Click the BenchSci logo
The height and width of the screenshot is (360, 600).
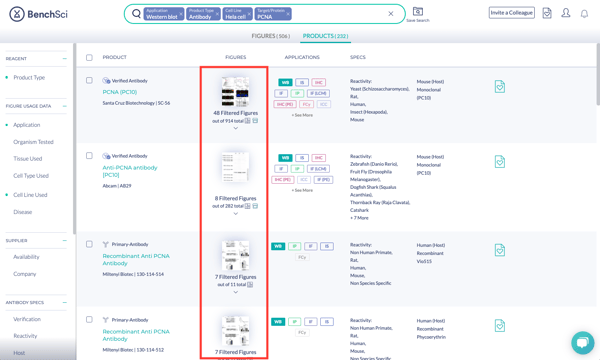click(38, 14)
